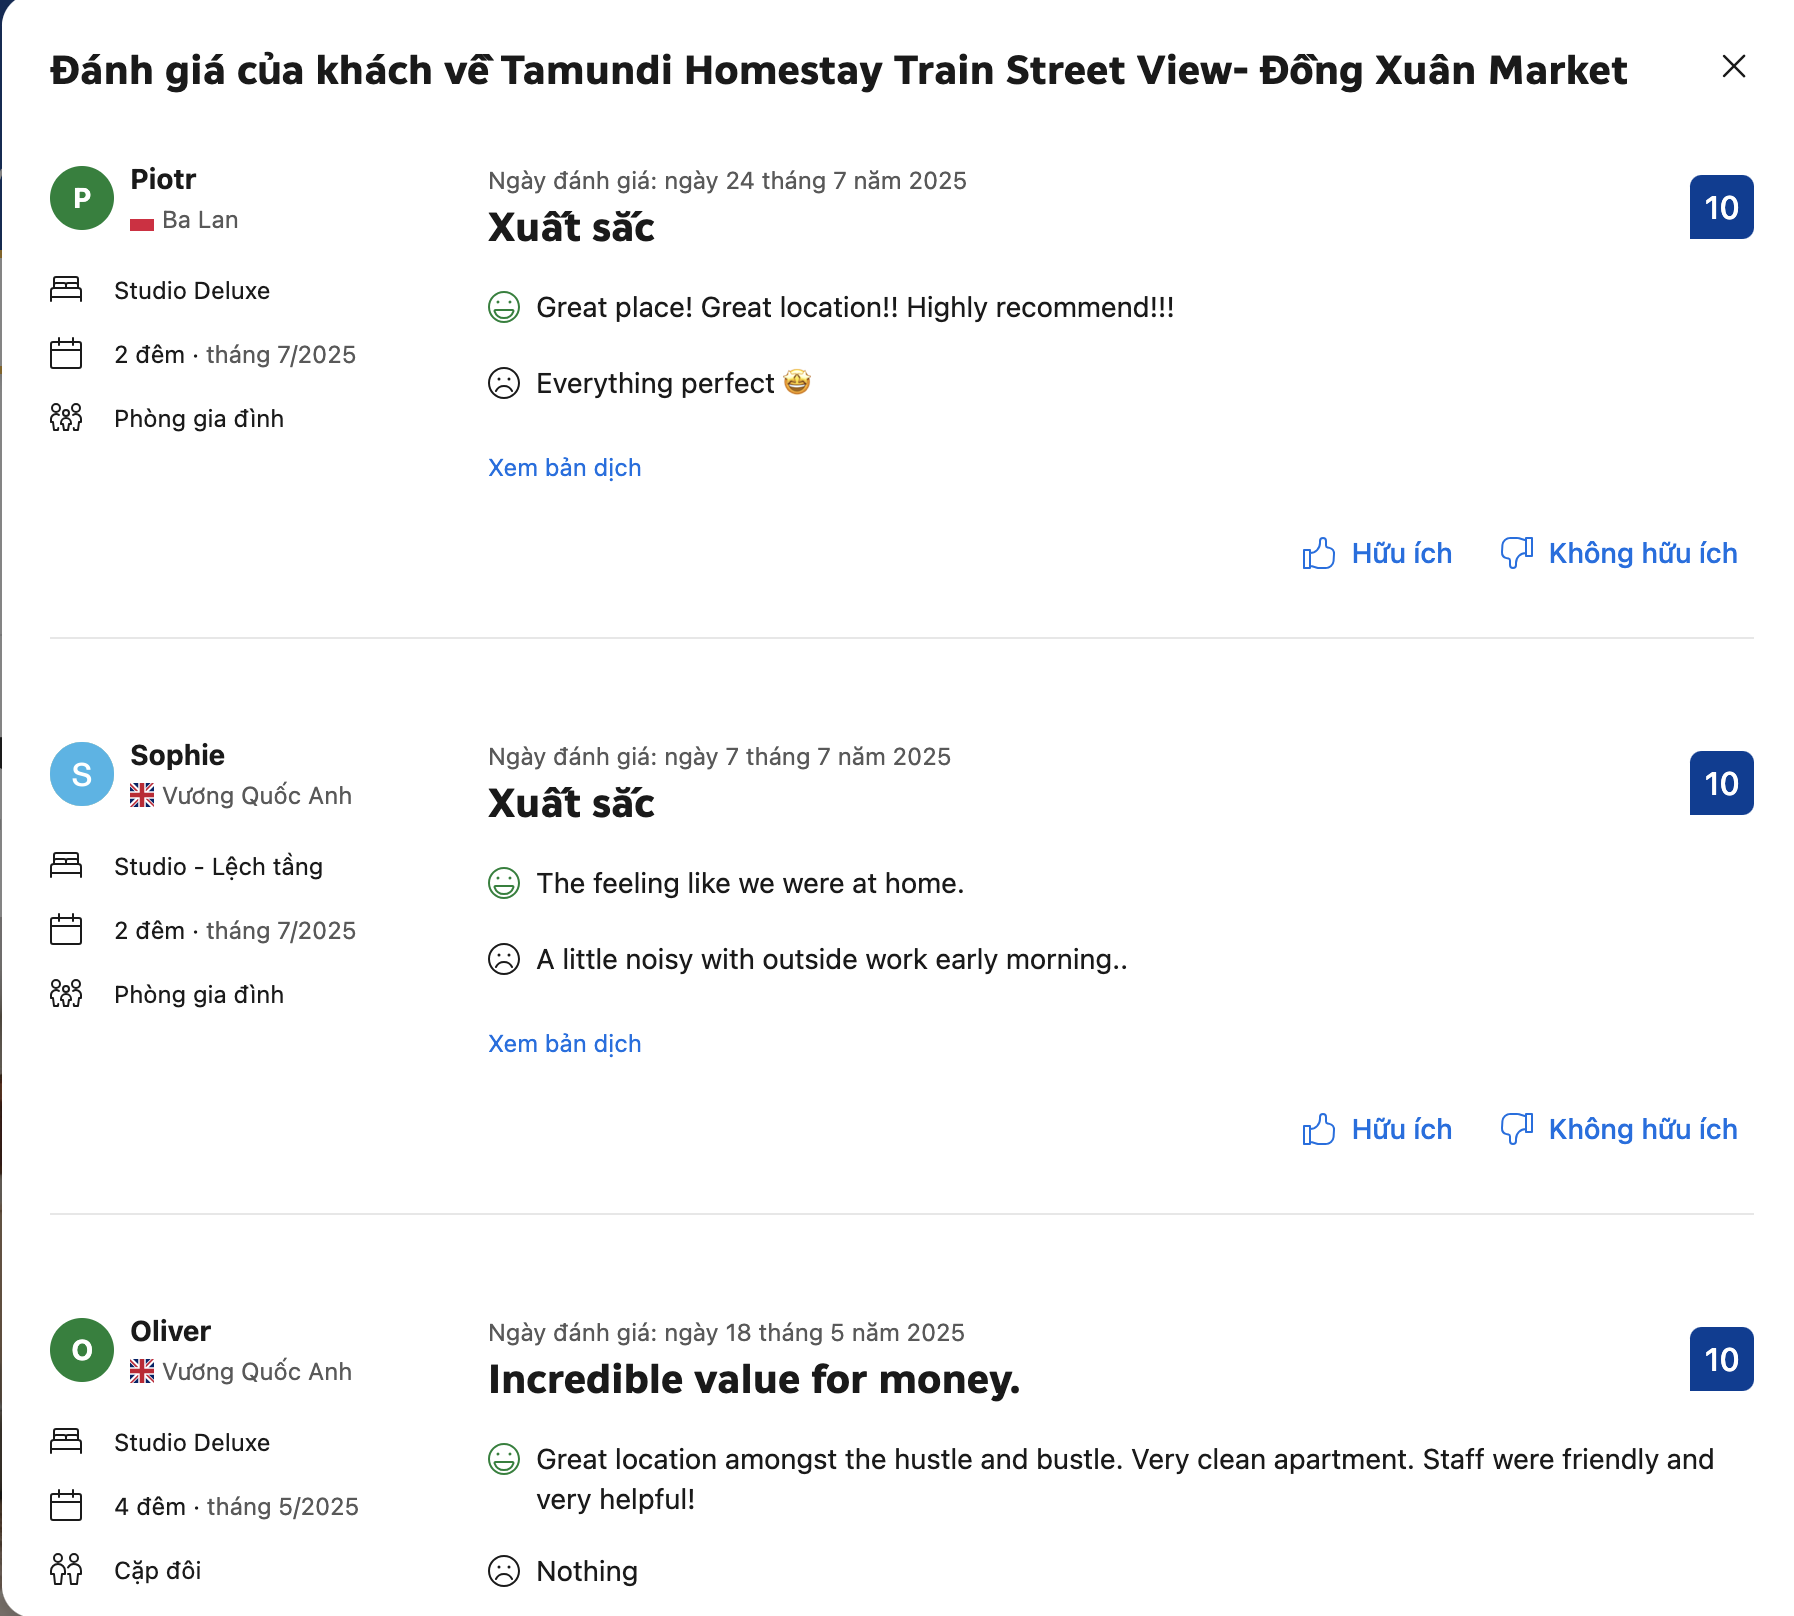Click the calendar icon for Sophie's 2 đêm stay

coord(66,930)
